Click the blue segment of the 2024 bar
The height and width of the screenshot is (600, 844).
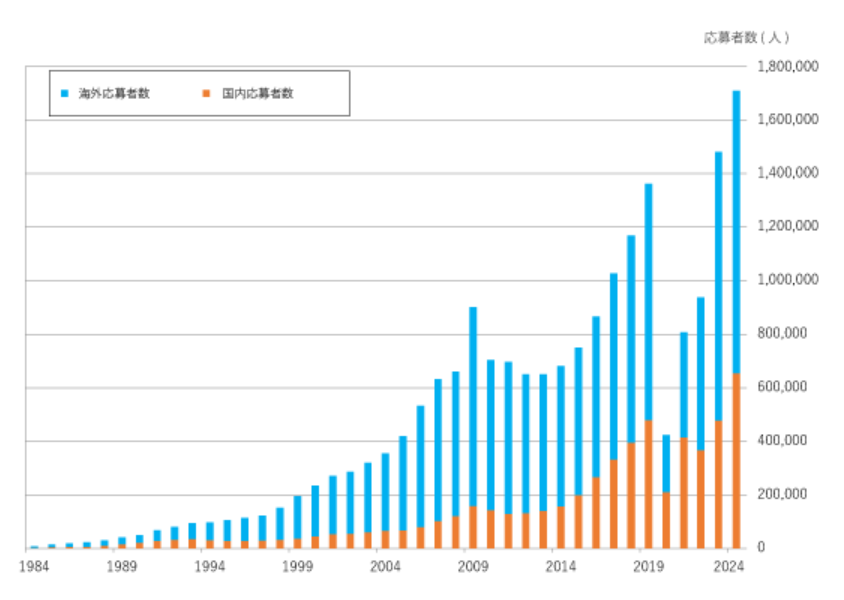736,230
